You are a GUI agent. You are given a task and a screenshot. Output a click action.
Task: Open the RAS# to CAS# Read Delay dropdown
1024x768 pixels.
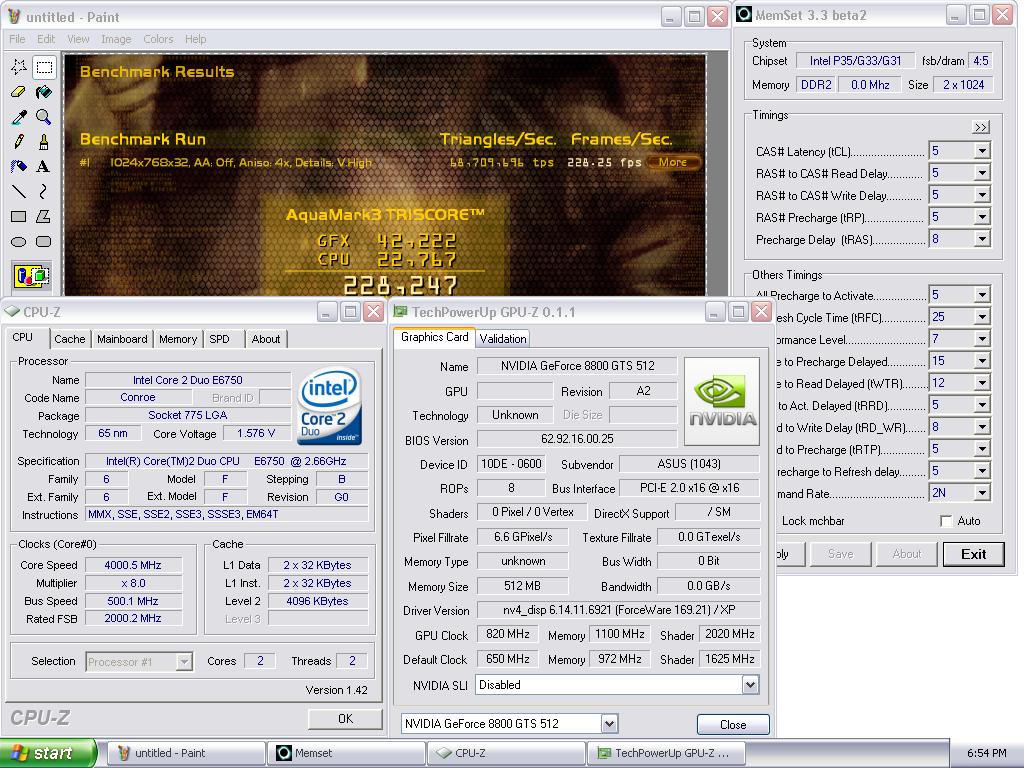click(x=982, y=173)
